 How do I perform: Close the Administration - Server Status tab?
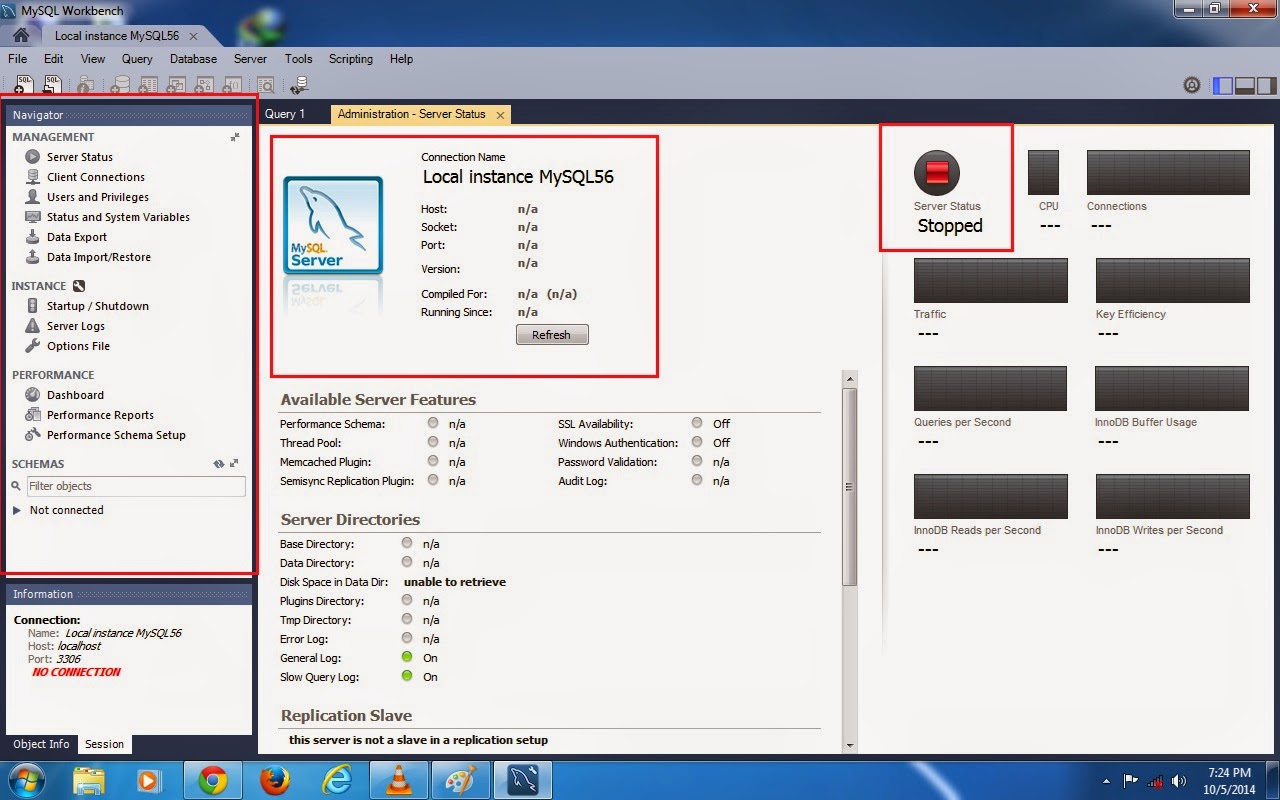click(500, 115)
